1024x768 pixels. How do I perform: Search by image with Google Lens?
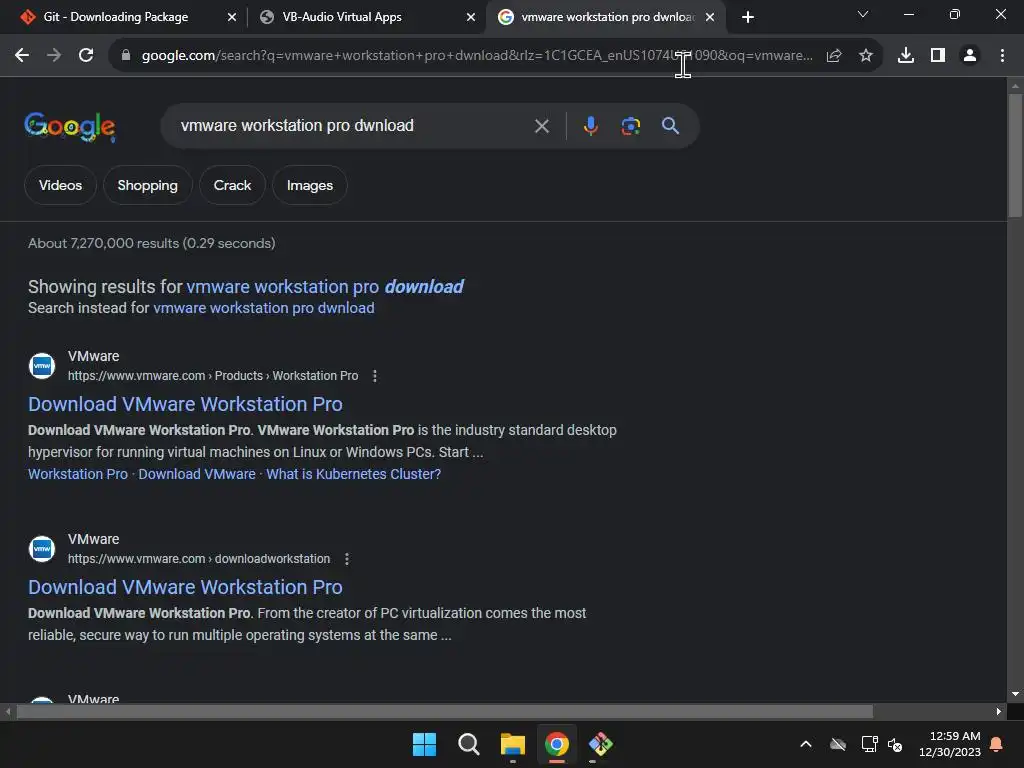pos(631,126)
